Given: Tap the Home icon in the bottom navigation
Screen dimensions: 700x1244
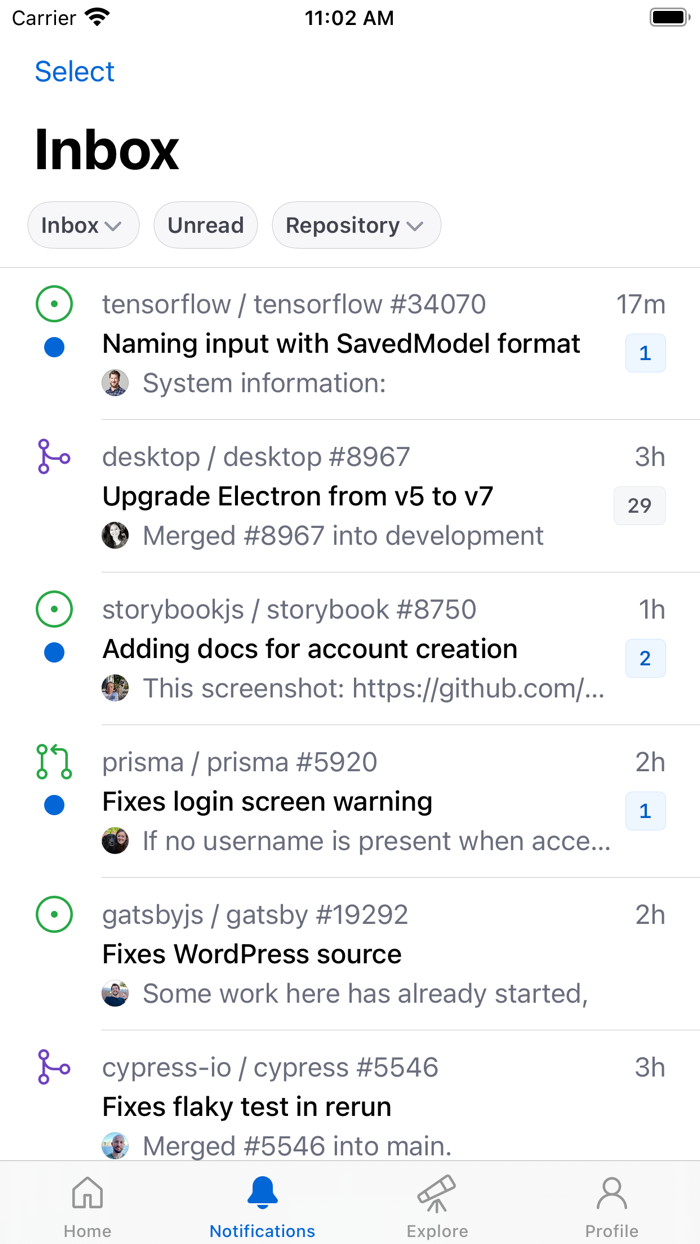Looking at the screenshot, I should (87, 1192).
